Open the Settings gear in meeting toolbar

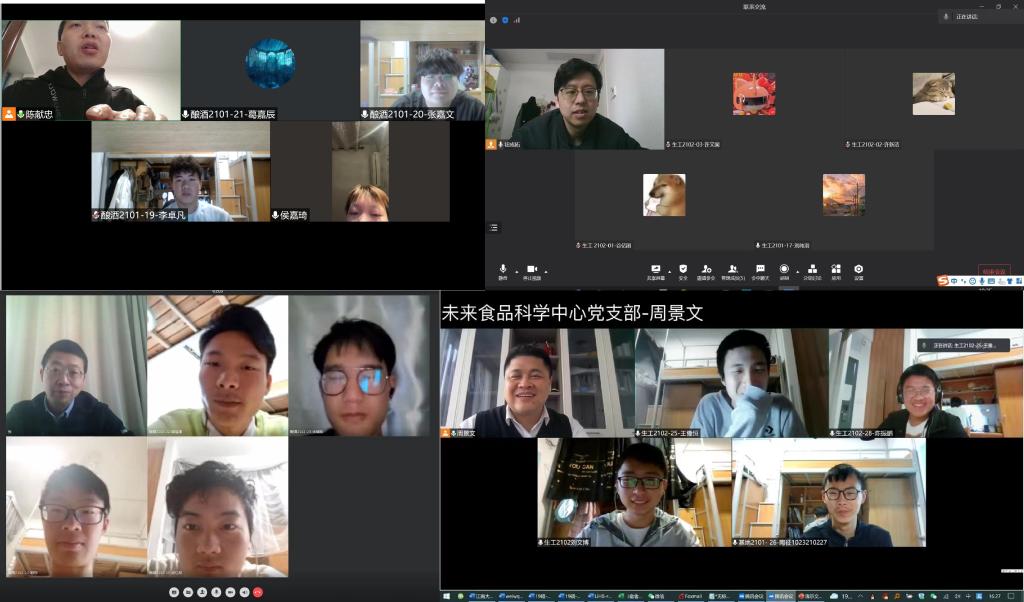click(858, 269)
